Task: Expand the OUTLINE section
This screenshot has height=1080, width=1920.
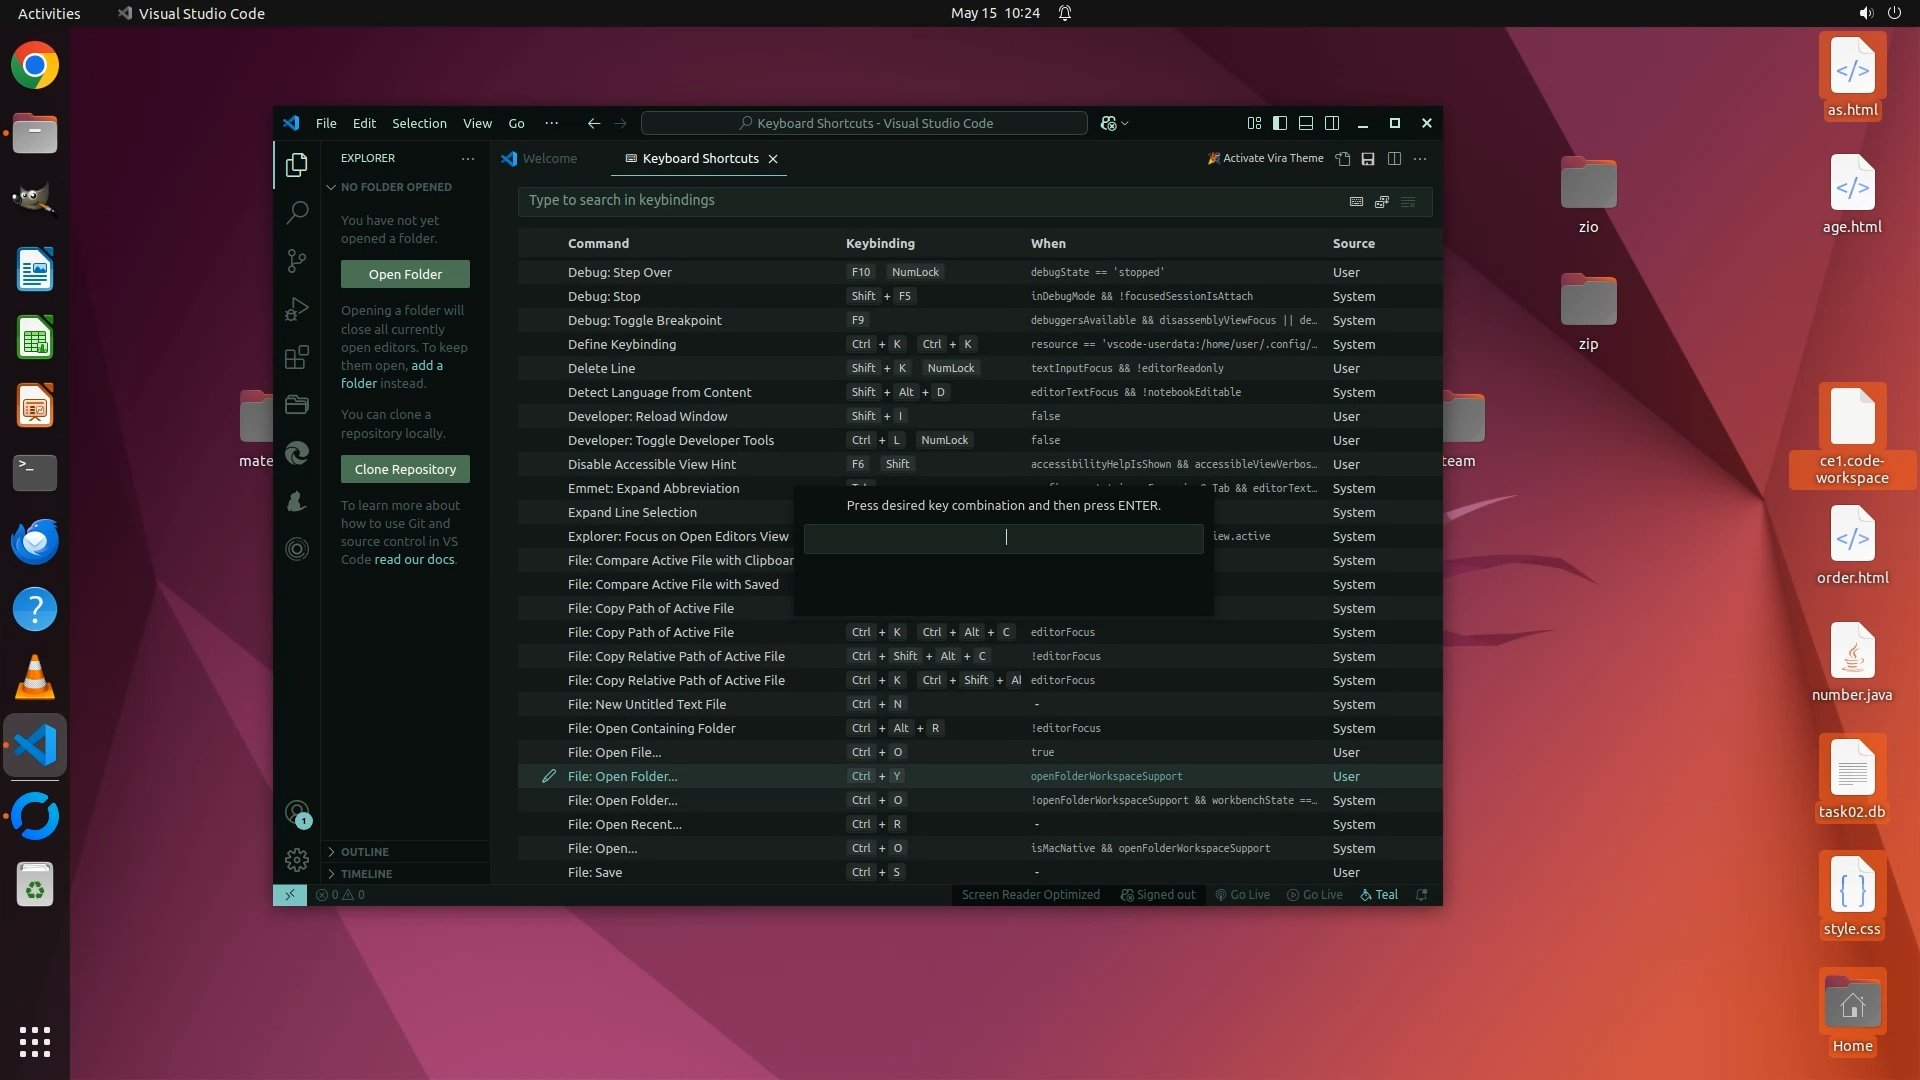Action: [x=364, y=852]
